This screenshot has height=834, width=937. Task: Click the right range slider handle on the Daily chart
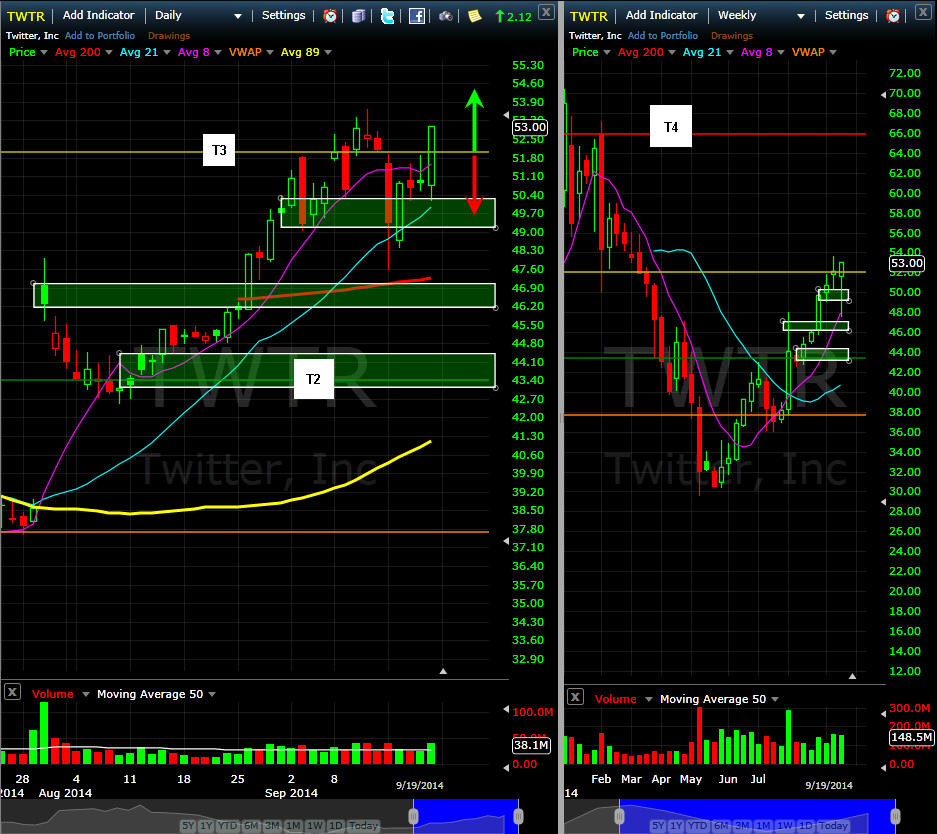click(x=518, y=816)
